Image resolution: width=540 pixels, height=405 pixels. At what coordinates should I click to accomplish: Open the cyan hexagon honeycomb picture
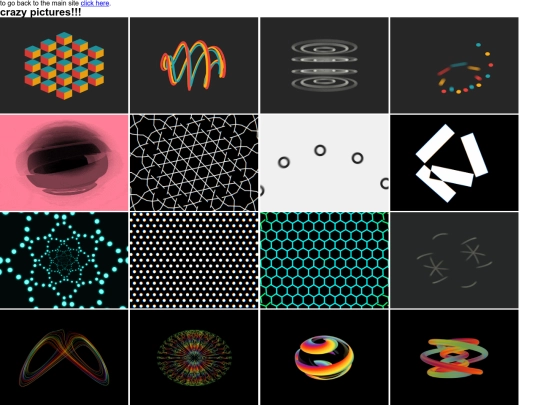(324, 260)
